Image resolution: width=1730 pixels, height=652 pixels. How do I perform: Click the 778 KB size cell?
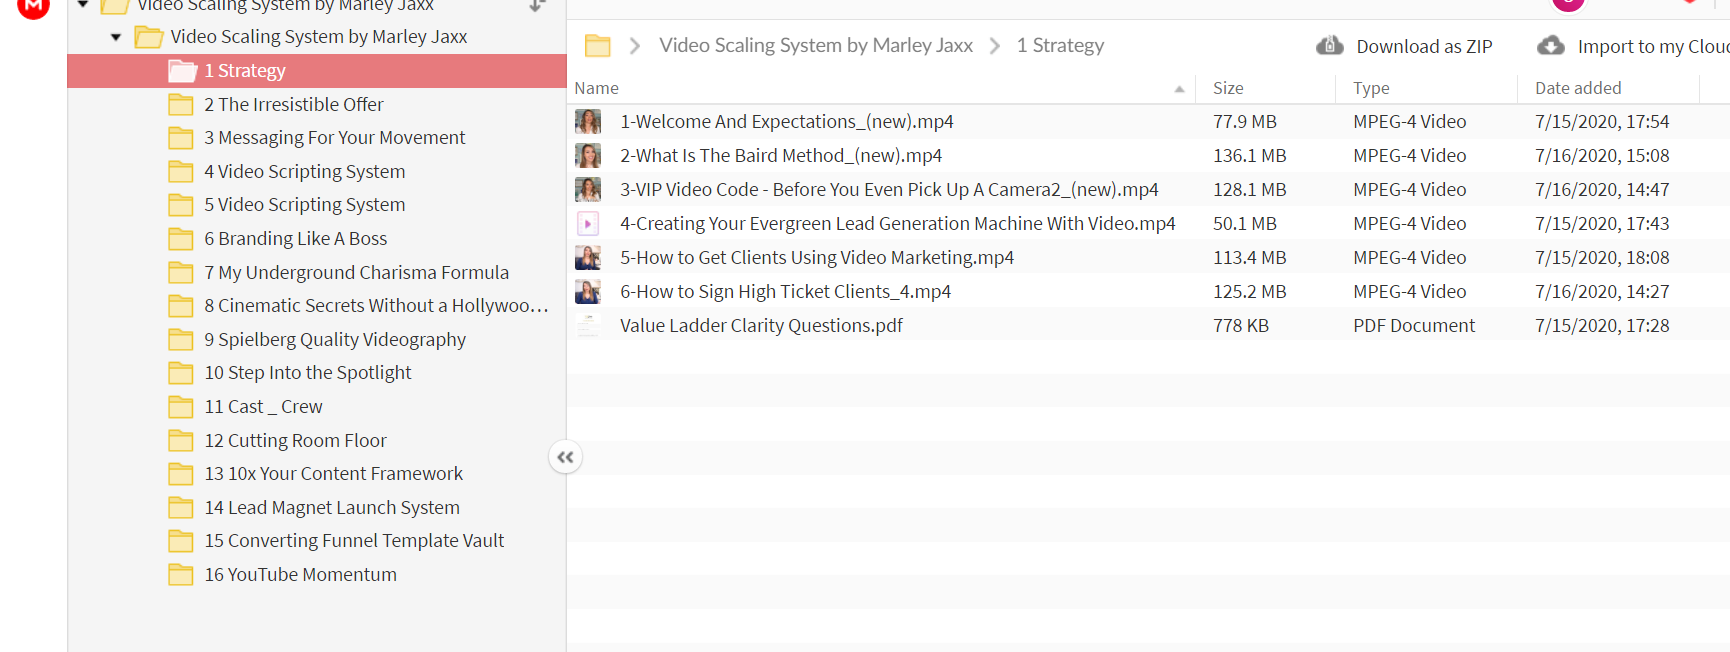pyautogui.click(x=1241, y=326)
